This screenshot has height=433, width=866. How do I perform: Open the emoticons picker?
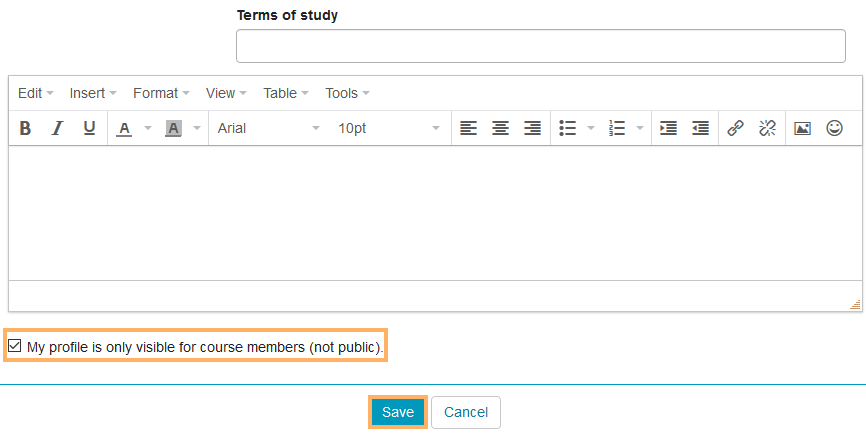tap(834, 128)
